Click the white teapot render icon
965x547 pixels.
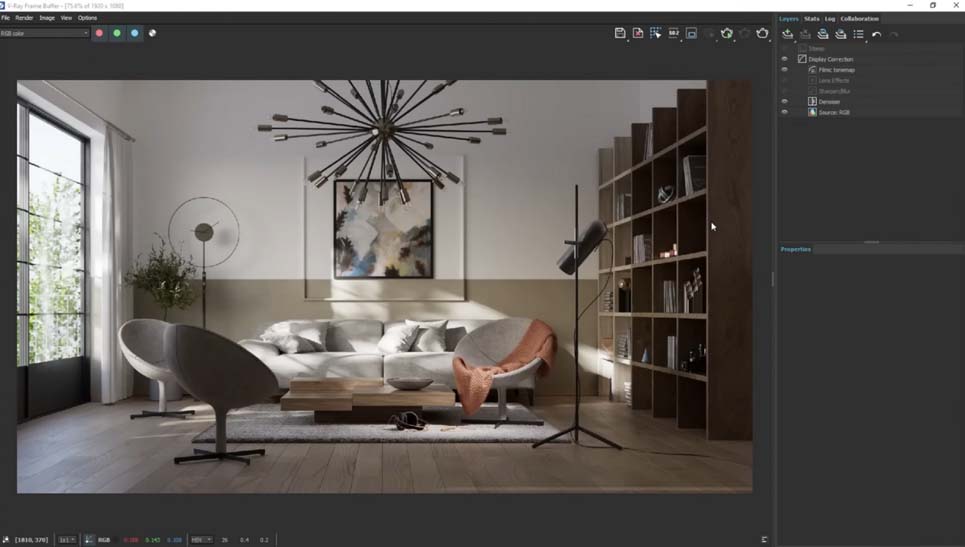pyautogui.click(x=762, y=33)
